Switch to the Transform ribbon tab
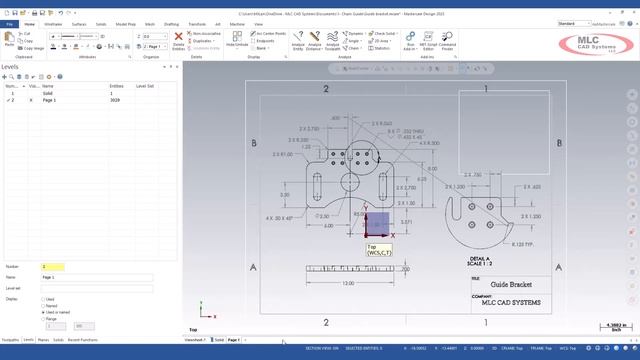This screenshot has width=640, height=360. 197,24
